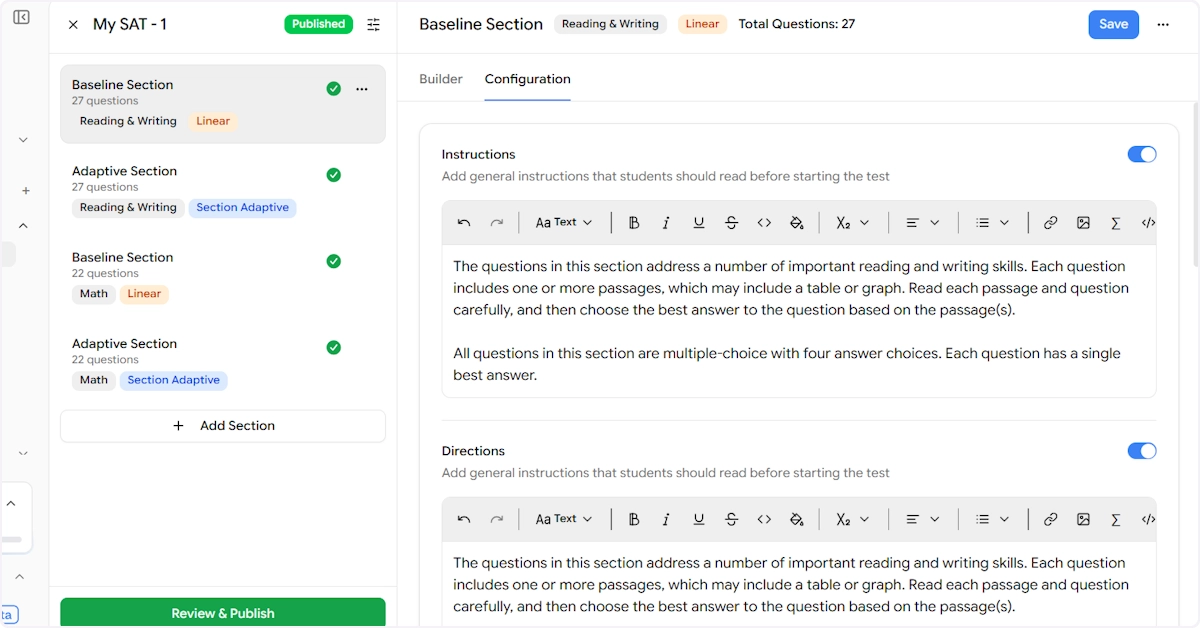Click strikethrough icon in Instructions toolbar
Image resolution: width=1200 pixels, height=628 pixels.
[x=731, y=223]
